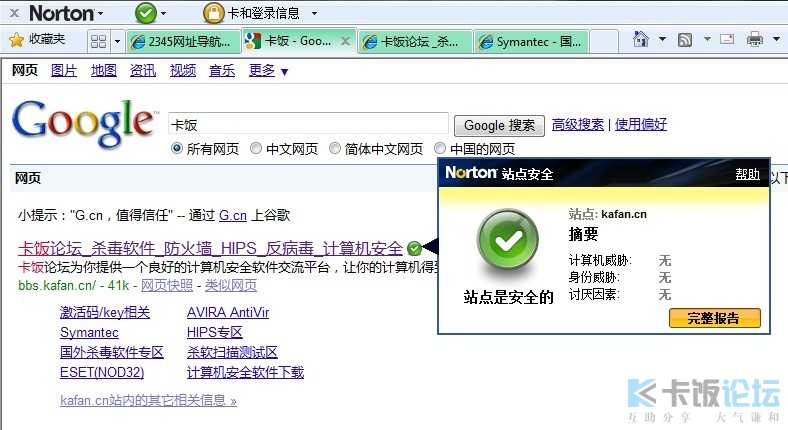Click the 完整报告 full report button
Screen dimensions: 788x430
click(x=715, y=318)
